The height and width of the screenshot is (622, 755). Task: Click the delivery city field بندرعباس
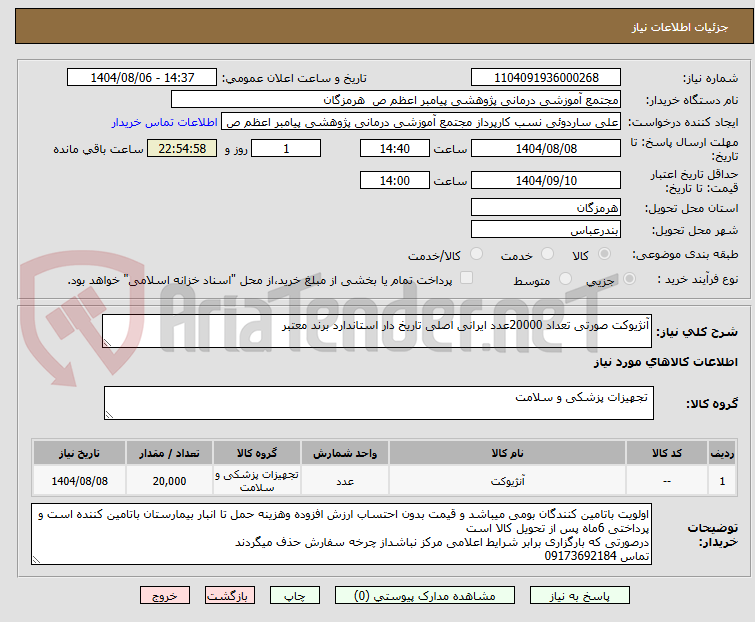(546, 230)
